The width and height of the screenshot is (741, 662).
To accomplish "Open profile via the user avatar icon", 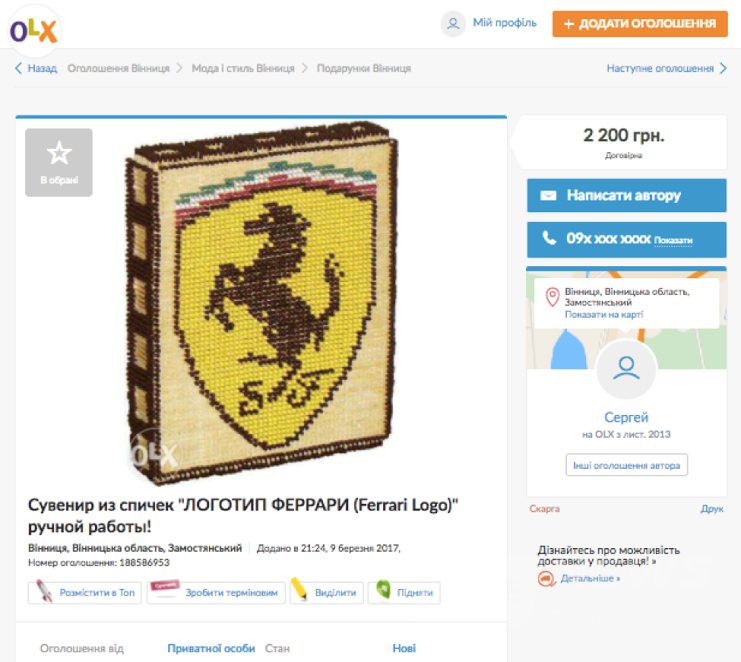I will (453, 23).
